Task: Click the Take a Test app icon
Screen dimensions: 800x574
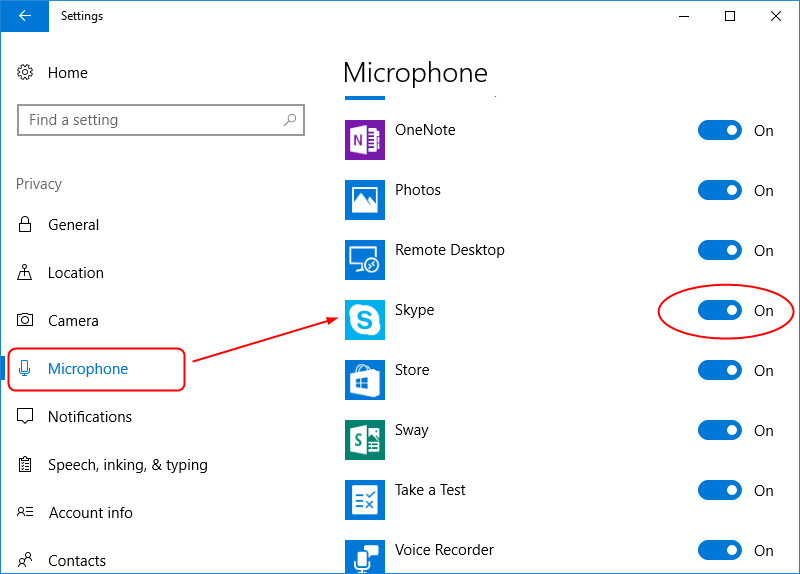Action: [365, 500]
